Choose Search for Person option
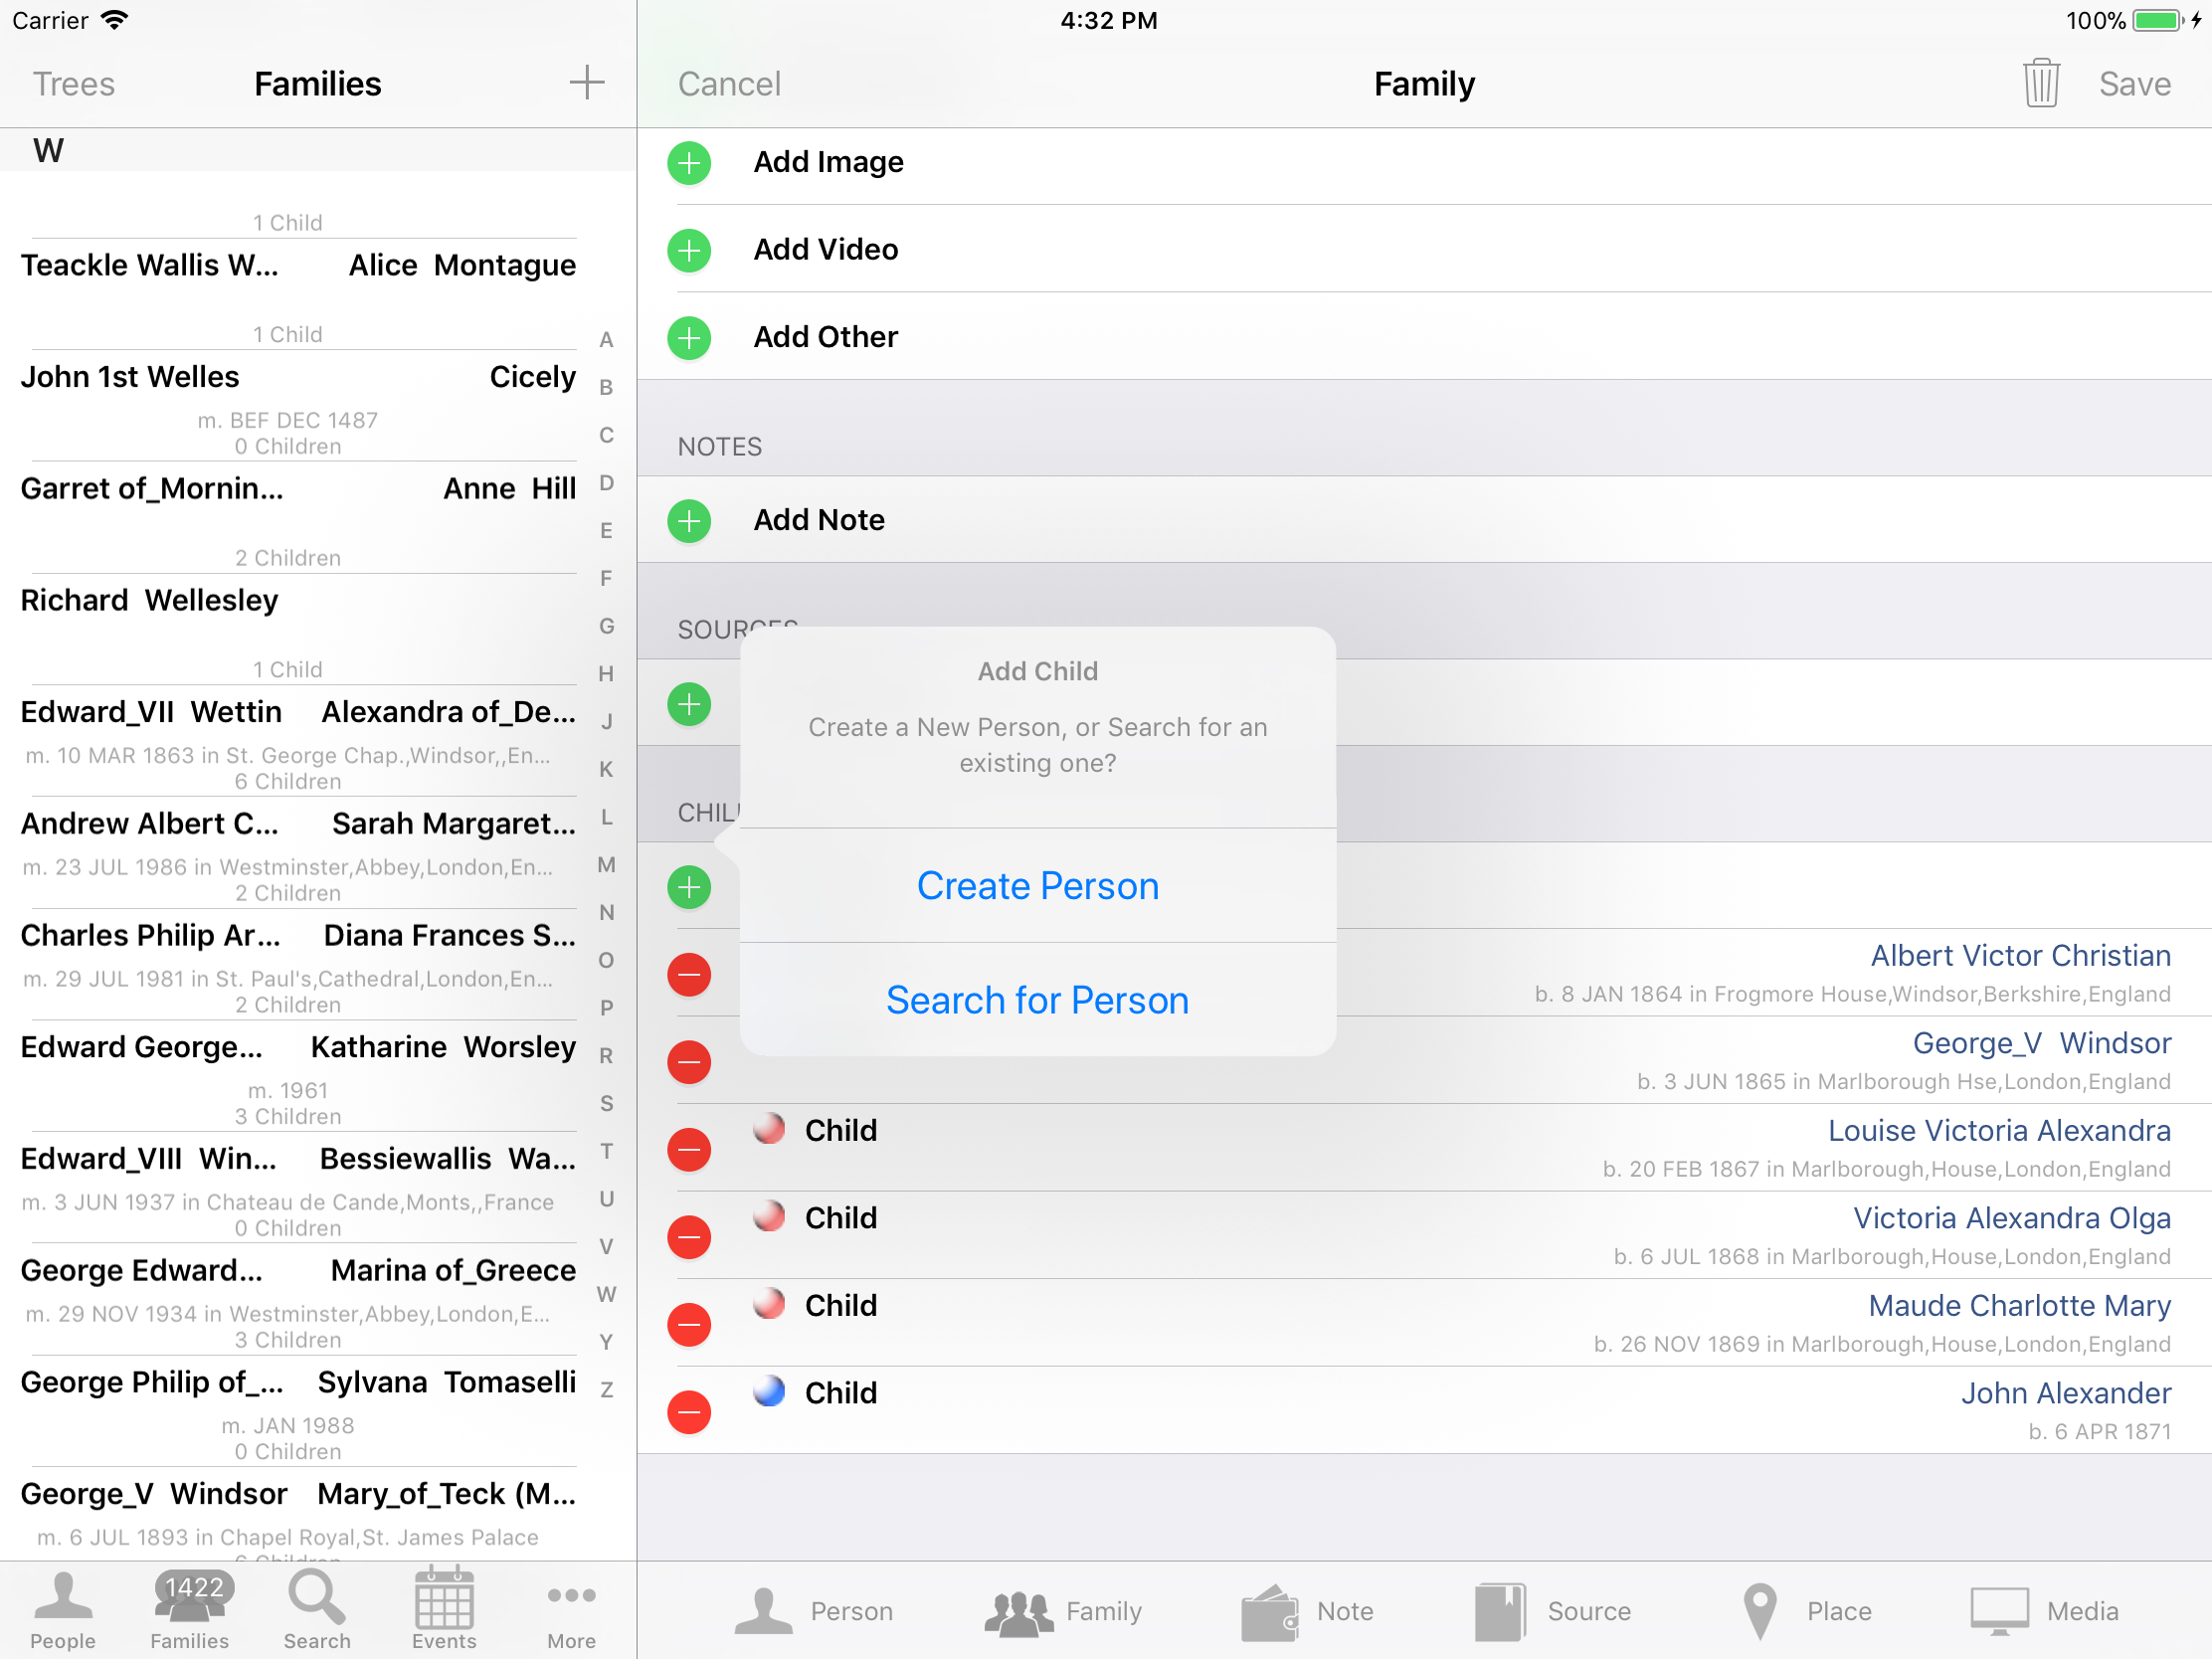The height and width of the screenshot is (1659, 2212). click(x=1037, y=1000)
